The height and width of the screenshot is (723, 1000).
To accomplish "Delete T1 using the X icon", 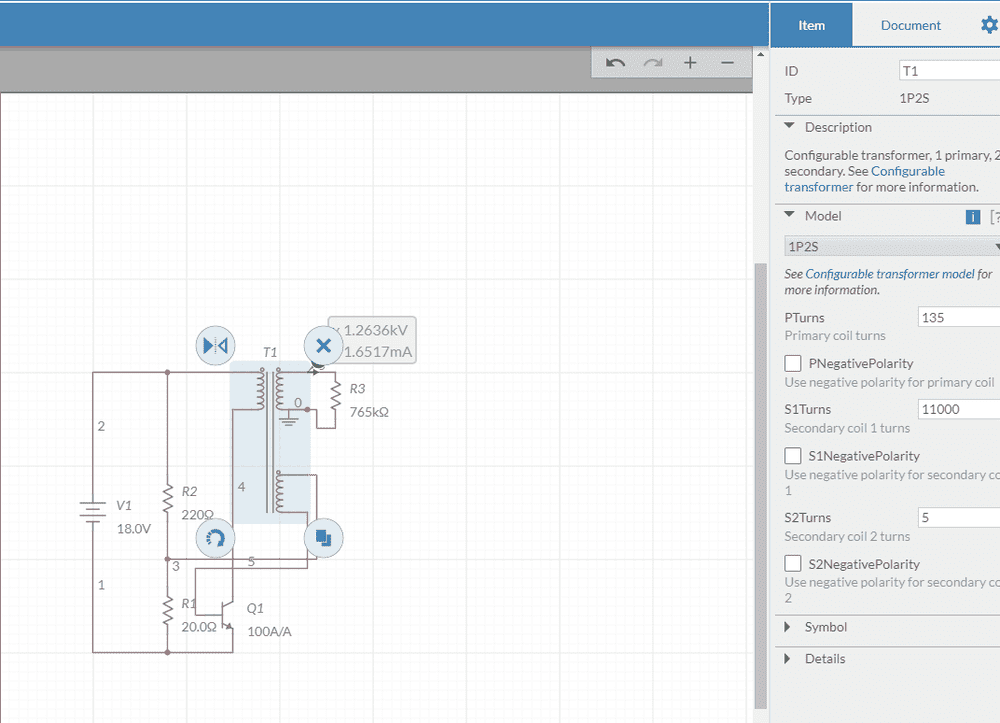I will click(323, 346).
